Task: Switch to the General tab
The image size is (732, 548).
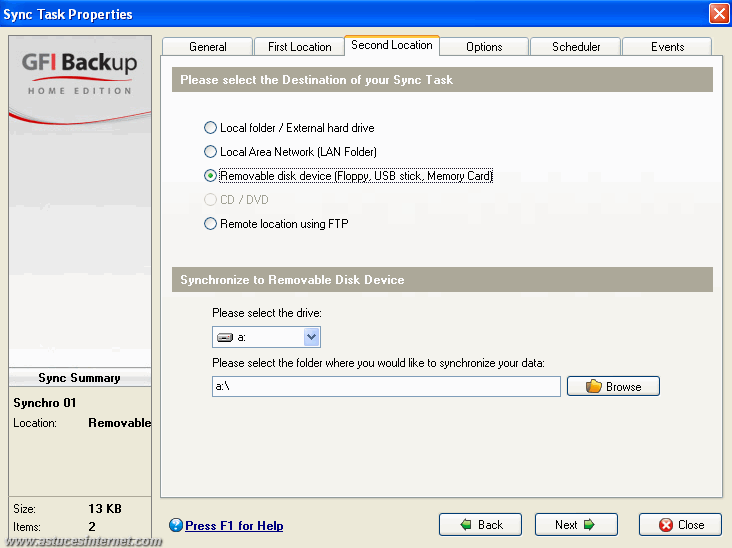Action: (207, 47)
